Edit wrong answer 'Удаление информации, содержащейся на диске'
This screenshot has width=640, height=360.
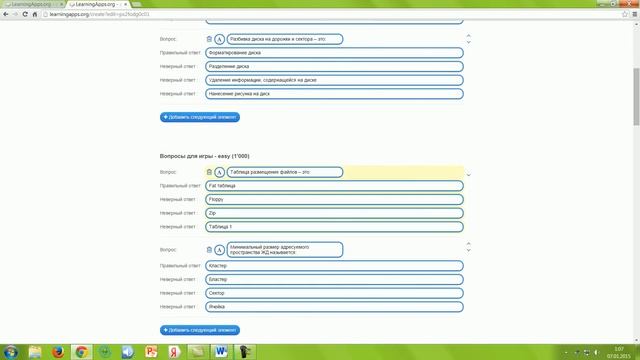(x=334, y=80)
